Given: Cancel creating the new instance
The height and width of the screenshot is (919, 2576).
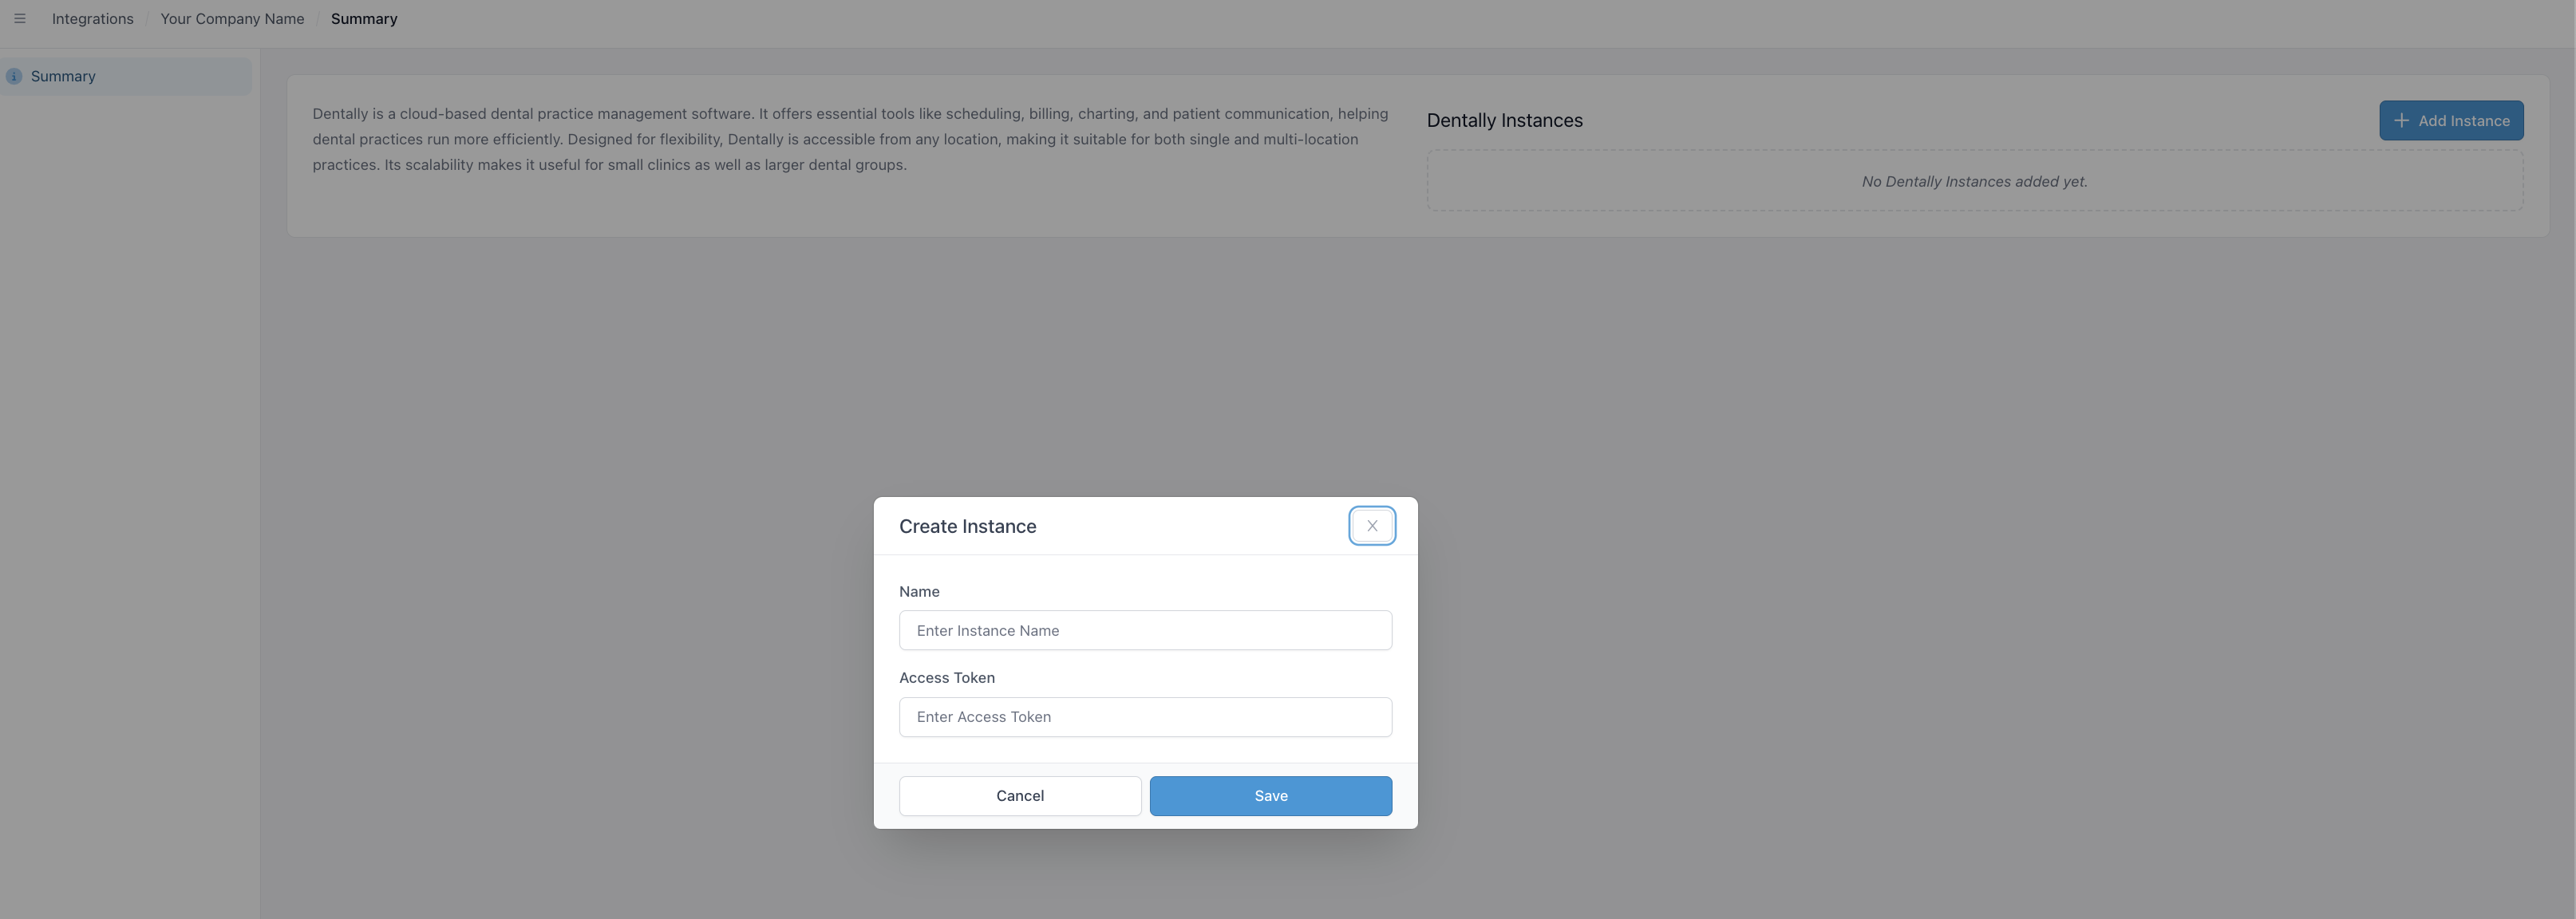Looking at the screenshot, I should pyautogui.click(x=1019, y=795).
